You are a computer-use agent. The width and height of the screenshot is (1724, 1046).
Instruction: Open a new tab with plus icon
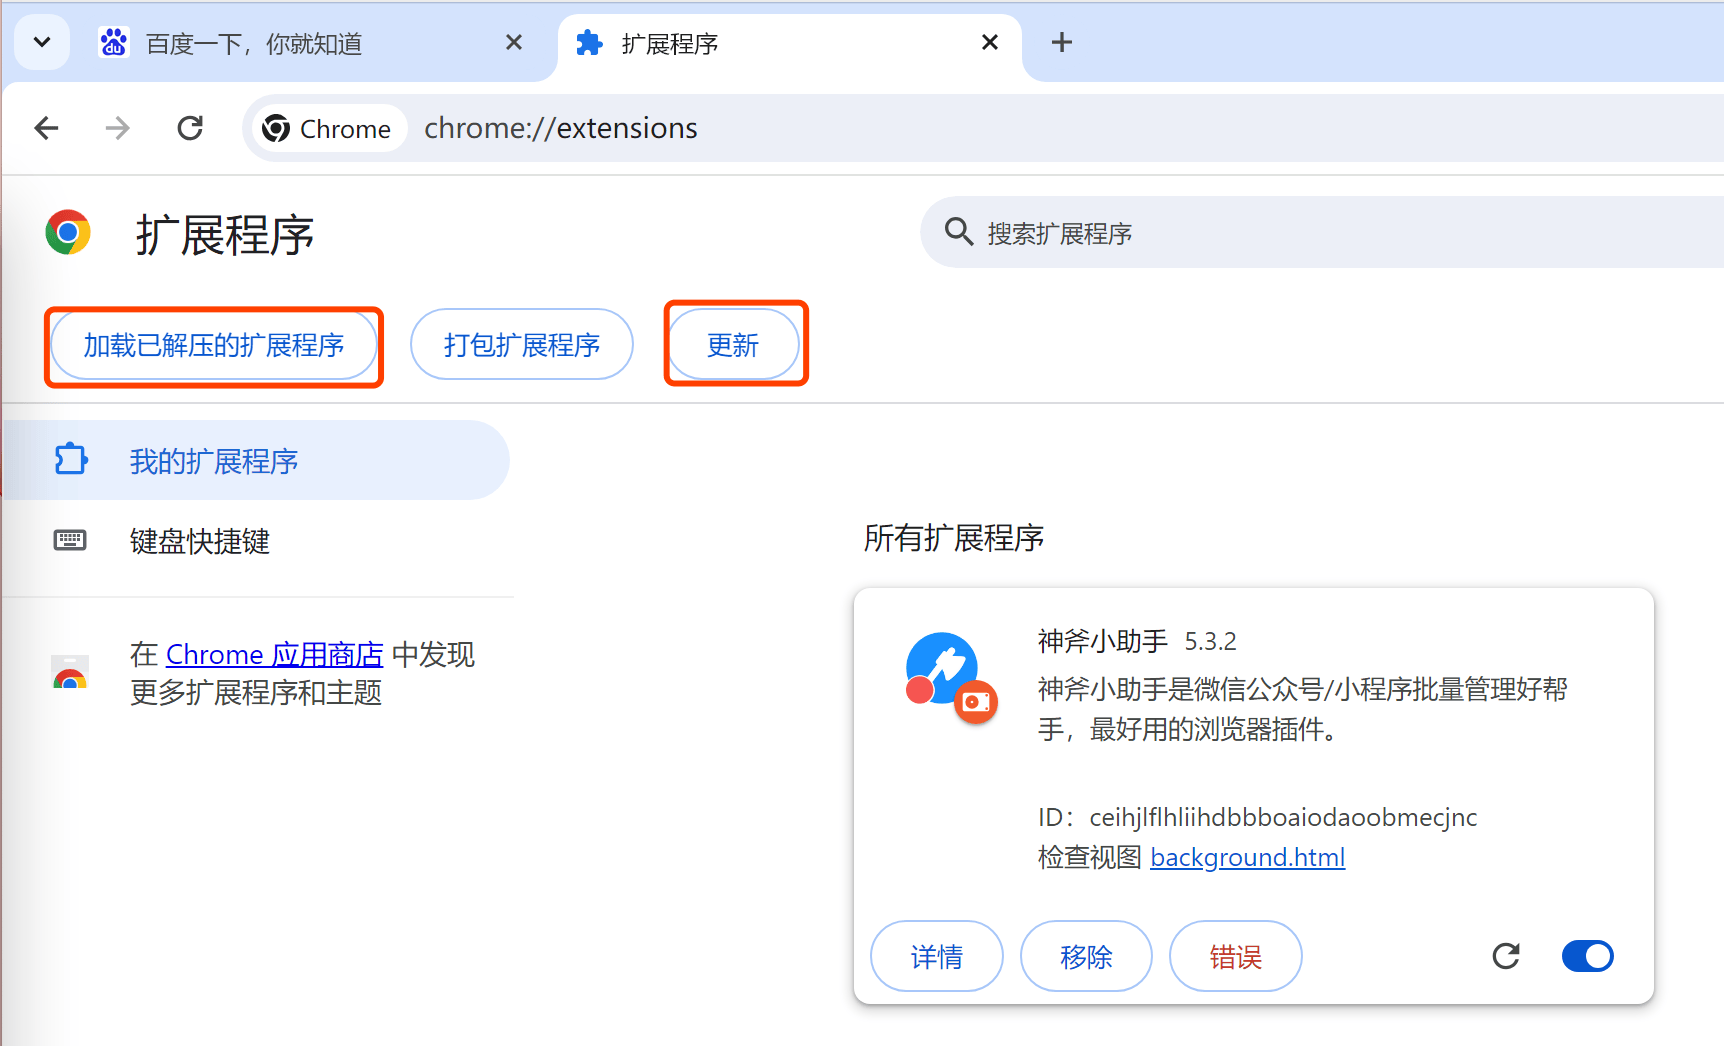(x=1061, y=43)
